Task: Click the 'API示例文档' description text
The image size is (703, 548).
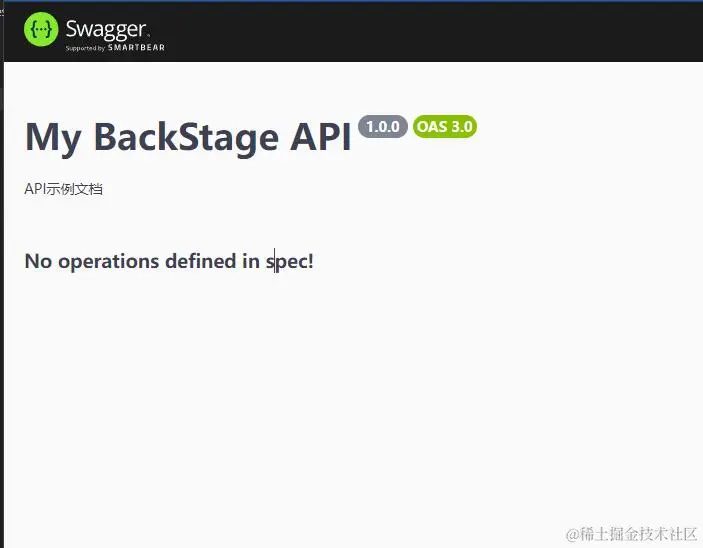Action: click(x=63, y=189)
